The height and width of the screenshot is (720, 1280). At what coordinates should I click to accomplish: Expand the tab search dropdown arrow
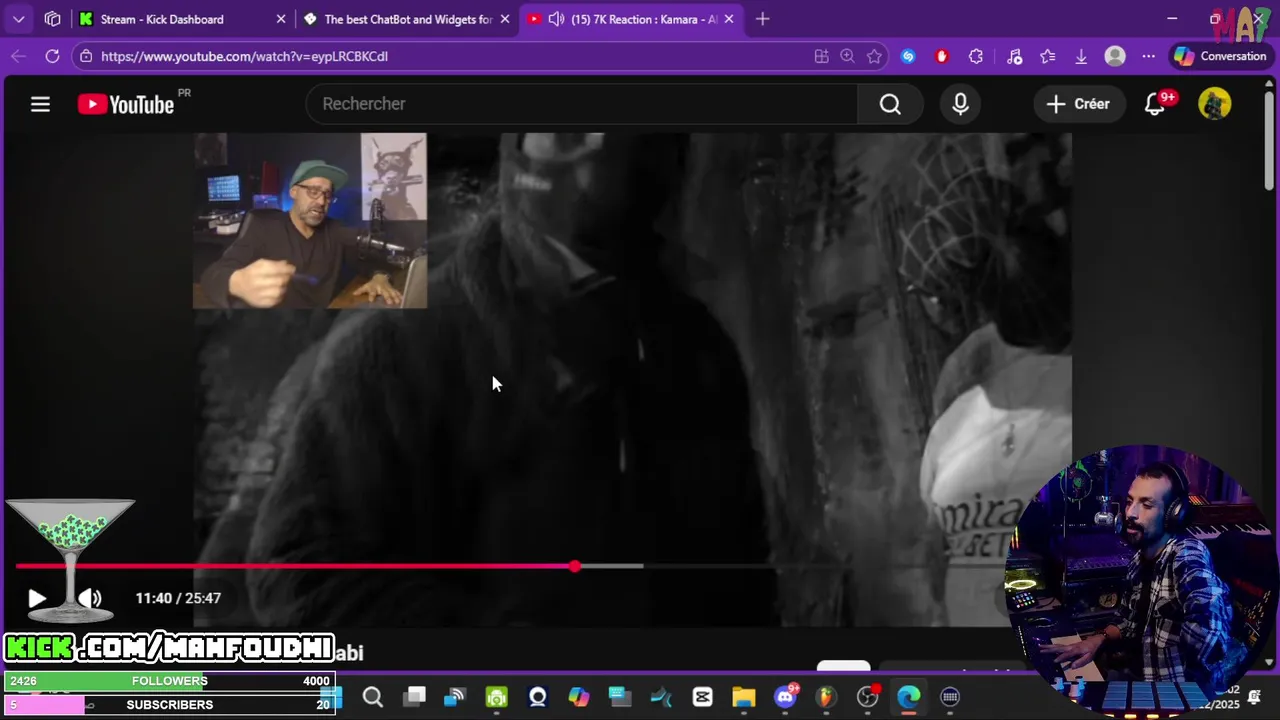tap(19, 19)
